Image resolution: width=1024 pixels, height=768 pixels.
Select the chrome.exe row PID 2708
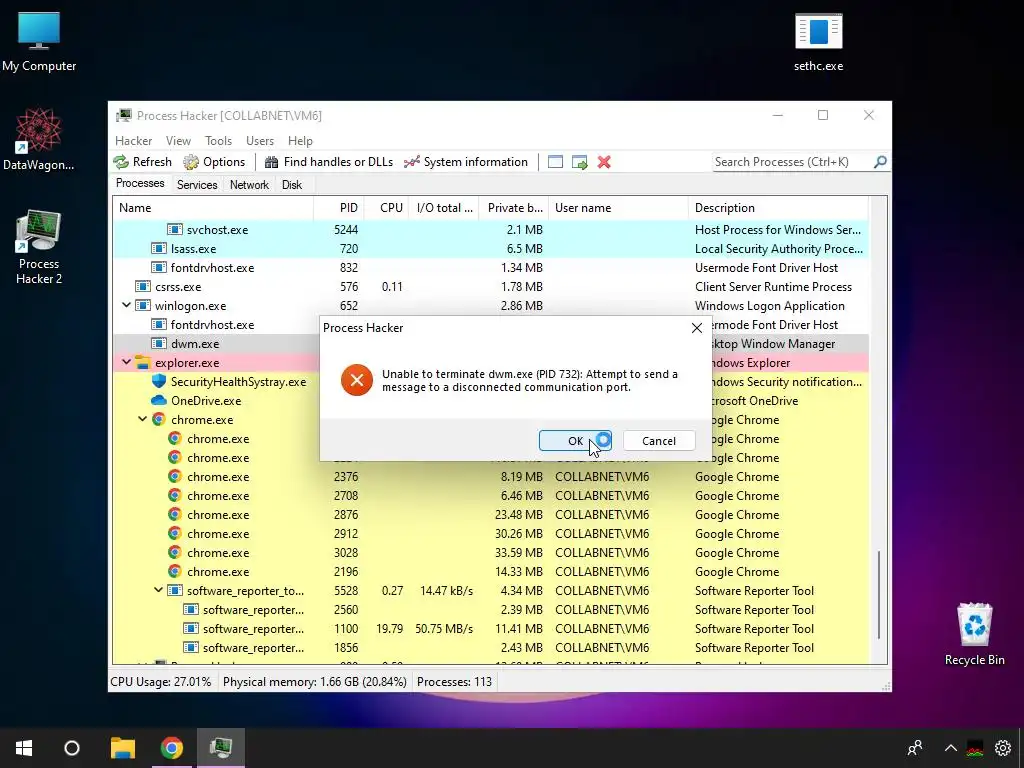pyautogui.click(x=490, y=496)
